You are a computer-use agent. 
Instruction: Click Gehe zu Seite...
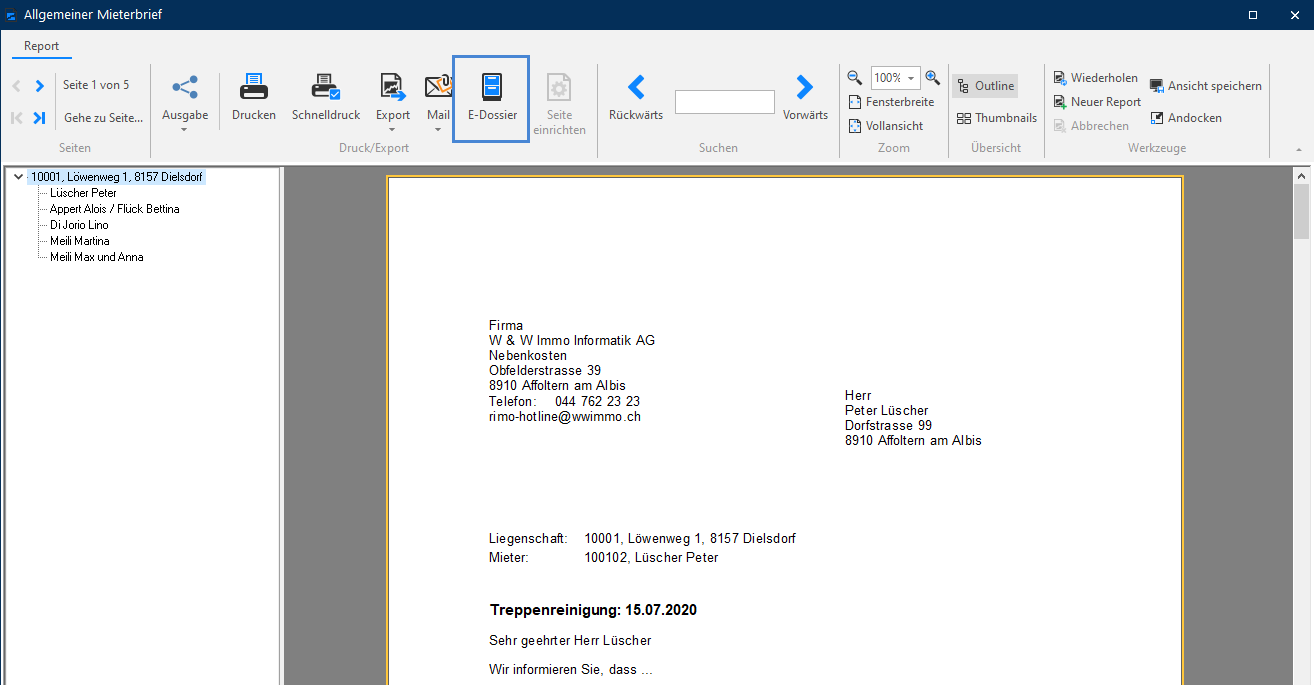[103, 118]
